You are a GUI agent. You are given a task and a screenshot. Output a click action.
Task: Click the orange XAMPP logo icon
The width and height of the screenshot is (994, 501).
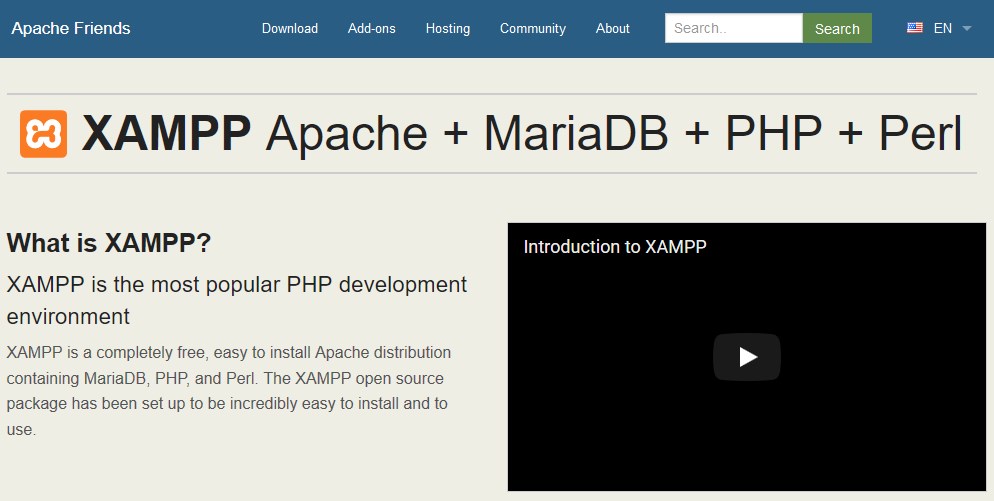click(x=43, y=134)
